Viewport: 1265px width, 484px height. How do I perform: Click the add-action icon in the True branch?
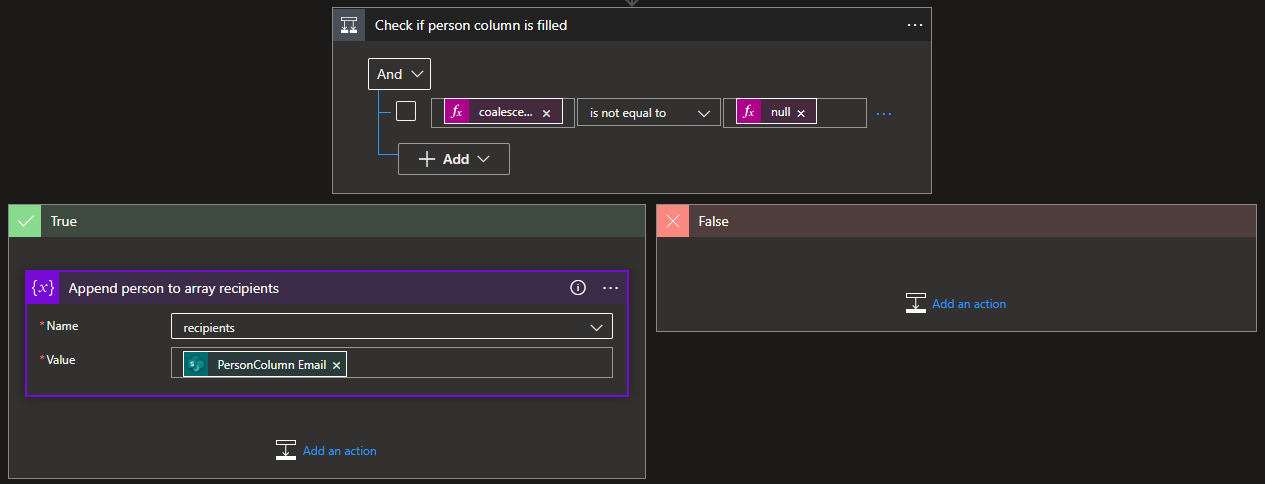point(286,450)
